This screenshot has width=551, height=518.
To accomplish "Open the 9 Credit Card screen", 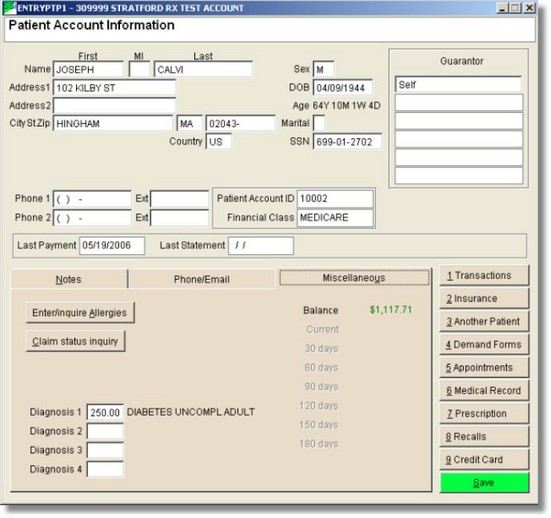I will tap(484, 460).
